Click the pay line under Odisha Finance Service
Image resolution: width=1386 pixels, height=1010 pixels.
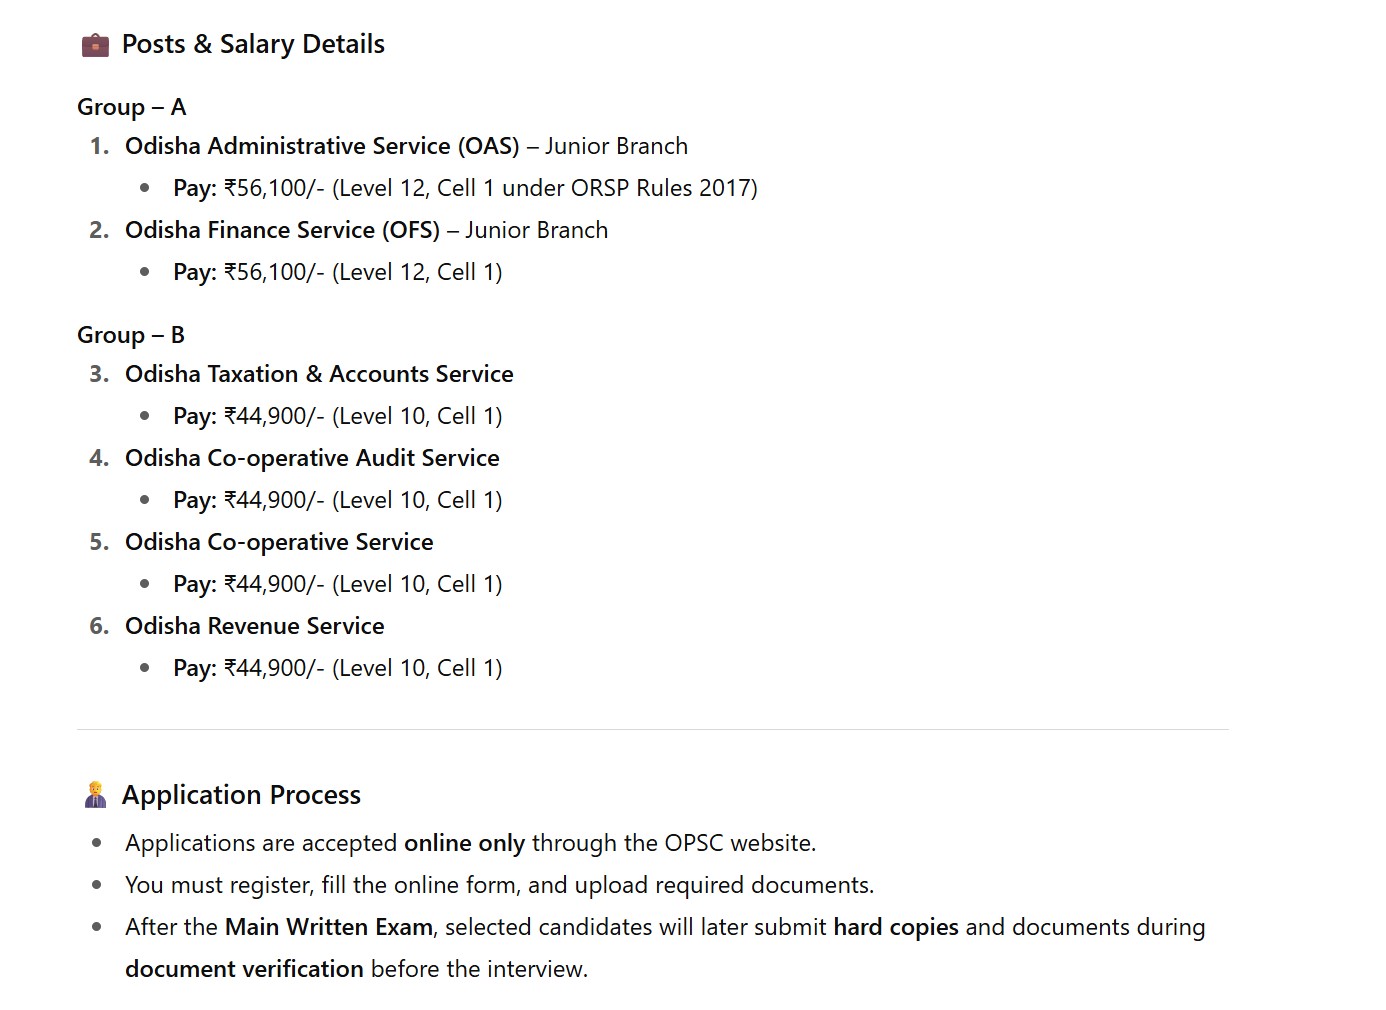tap(337, 272)
